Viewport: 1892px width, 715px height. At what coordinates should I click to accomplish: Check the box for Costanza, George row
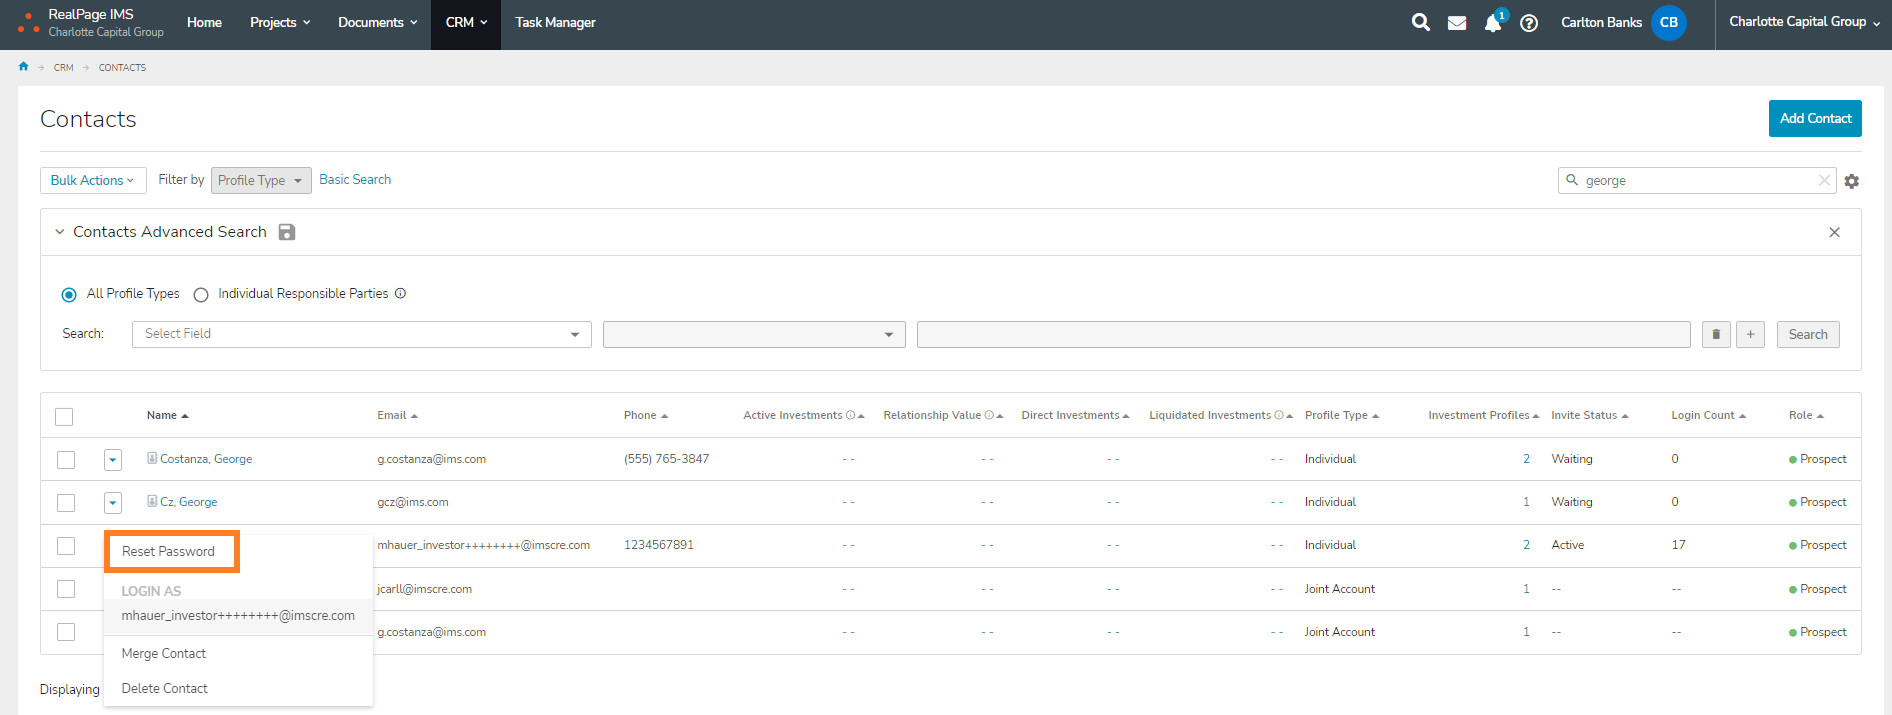66,459
